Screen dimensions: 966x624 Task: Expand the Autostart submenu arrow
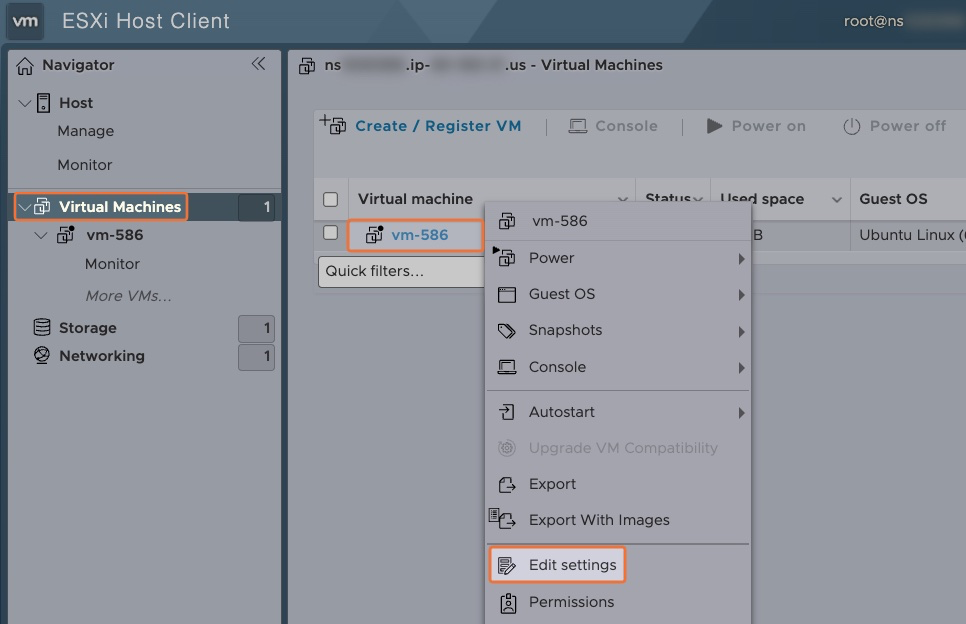[x=742, y=413]
